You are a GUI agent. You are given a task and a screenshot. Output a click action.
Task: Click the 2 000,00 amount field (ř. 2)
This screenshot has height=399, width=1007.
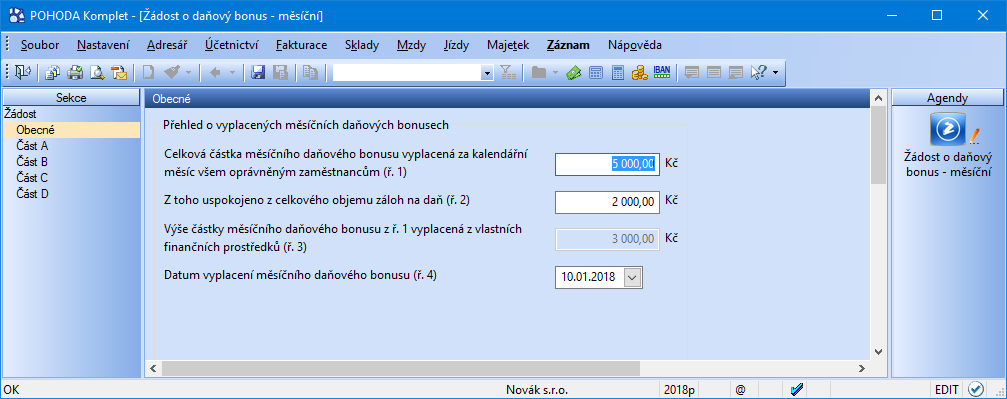pyautogui.click(x=608, y=201)
